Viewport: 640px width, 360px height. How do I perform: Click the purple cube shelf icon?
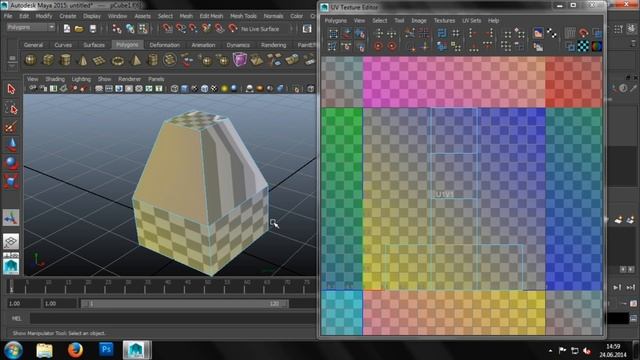[240, 60]
